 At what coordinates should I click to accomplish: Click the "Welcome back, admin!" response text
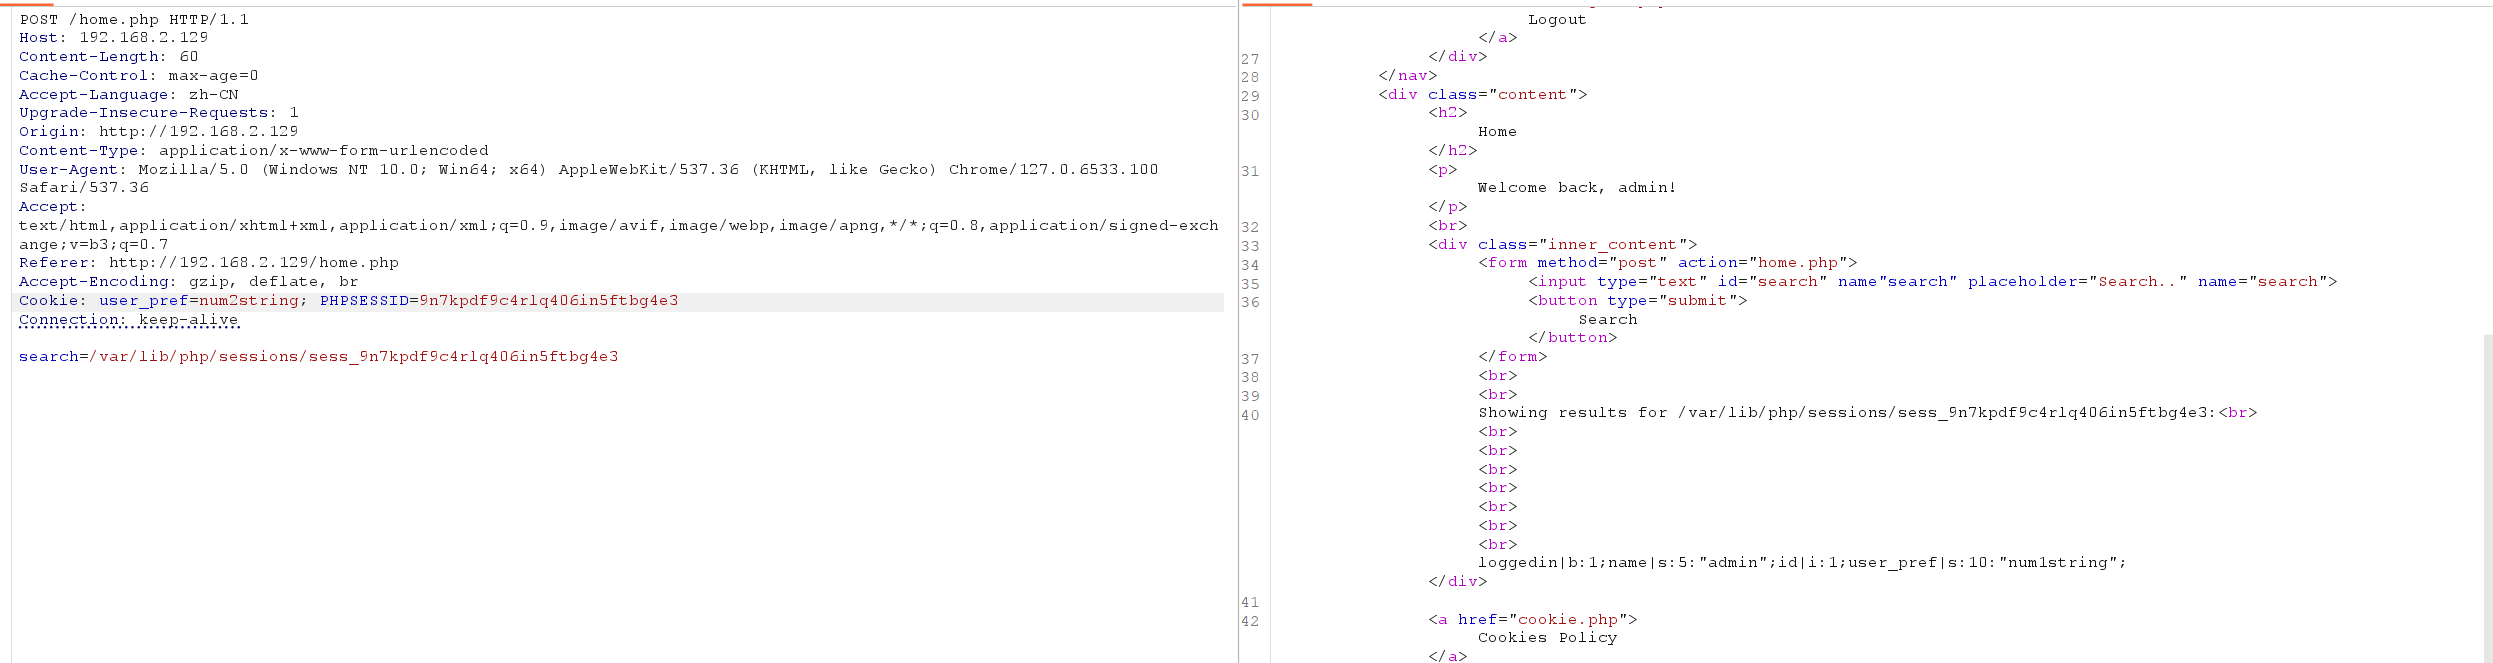[1577, 188]
